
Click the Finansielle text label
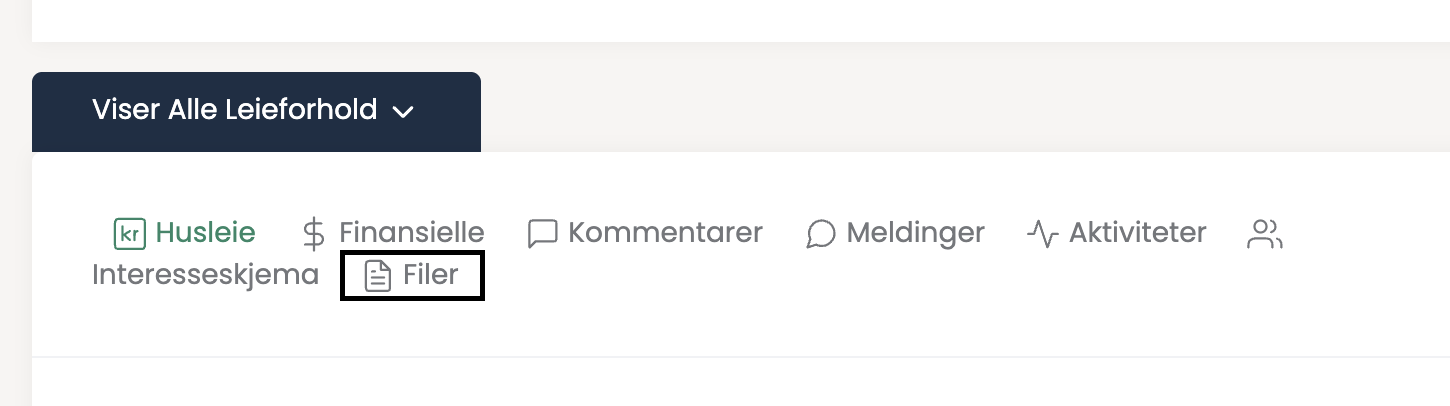pos(412,233)
